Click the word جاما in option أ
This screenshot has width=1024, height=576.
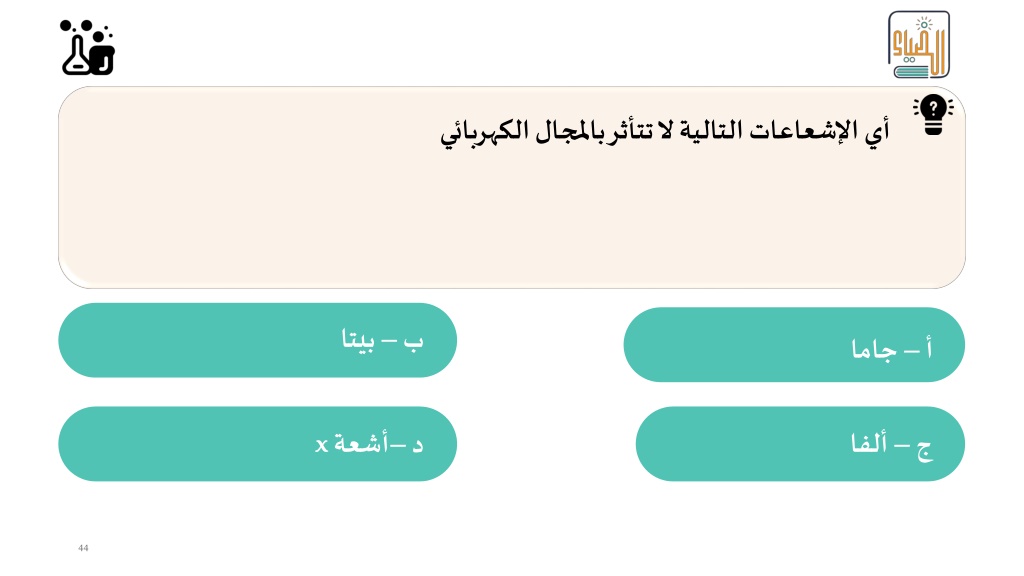coord(873,350)
